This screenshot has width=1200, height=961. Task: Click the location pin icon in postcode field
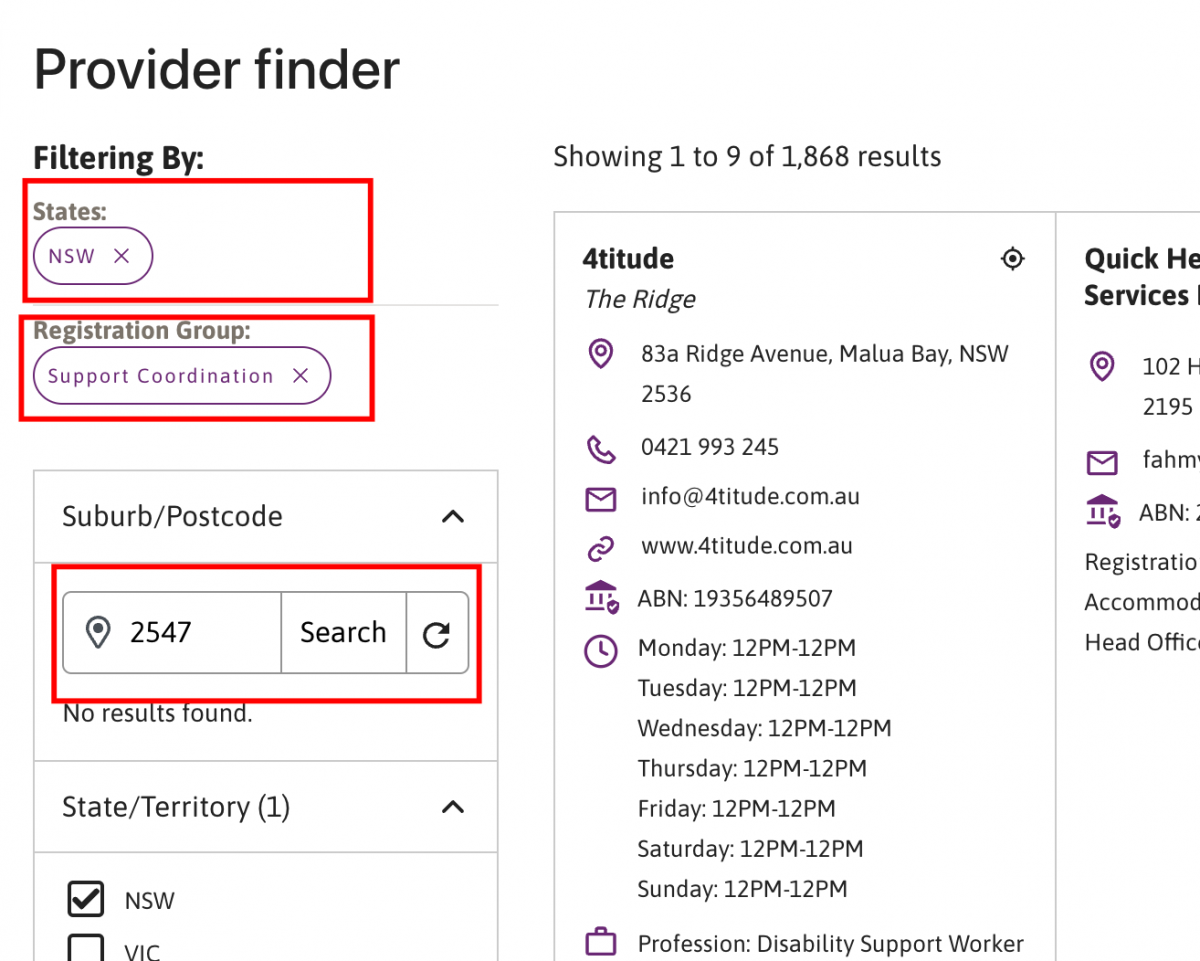(x=97, y=633)
